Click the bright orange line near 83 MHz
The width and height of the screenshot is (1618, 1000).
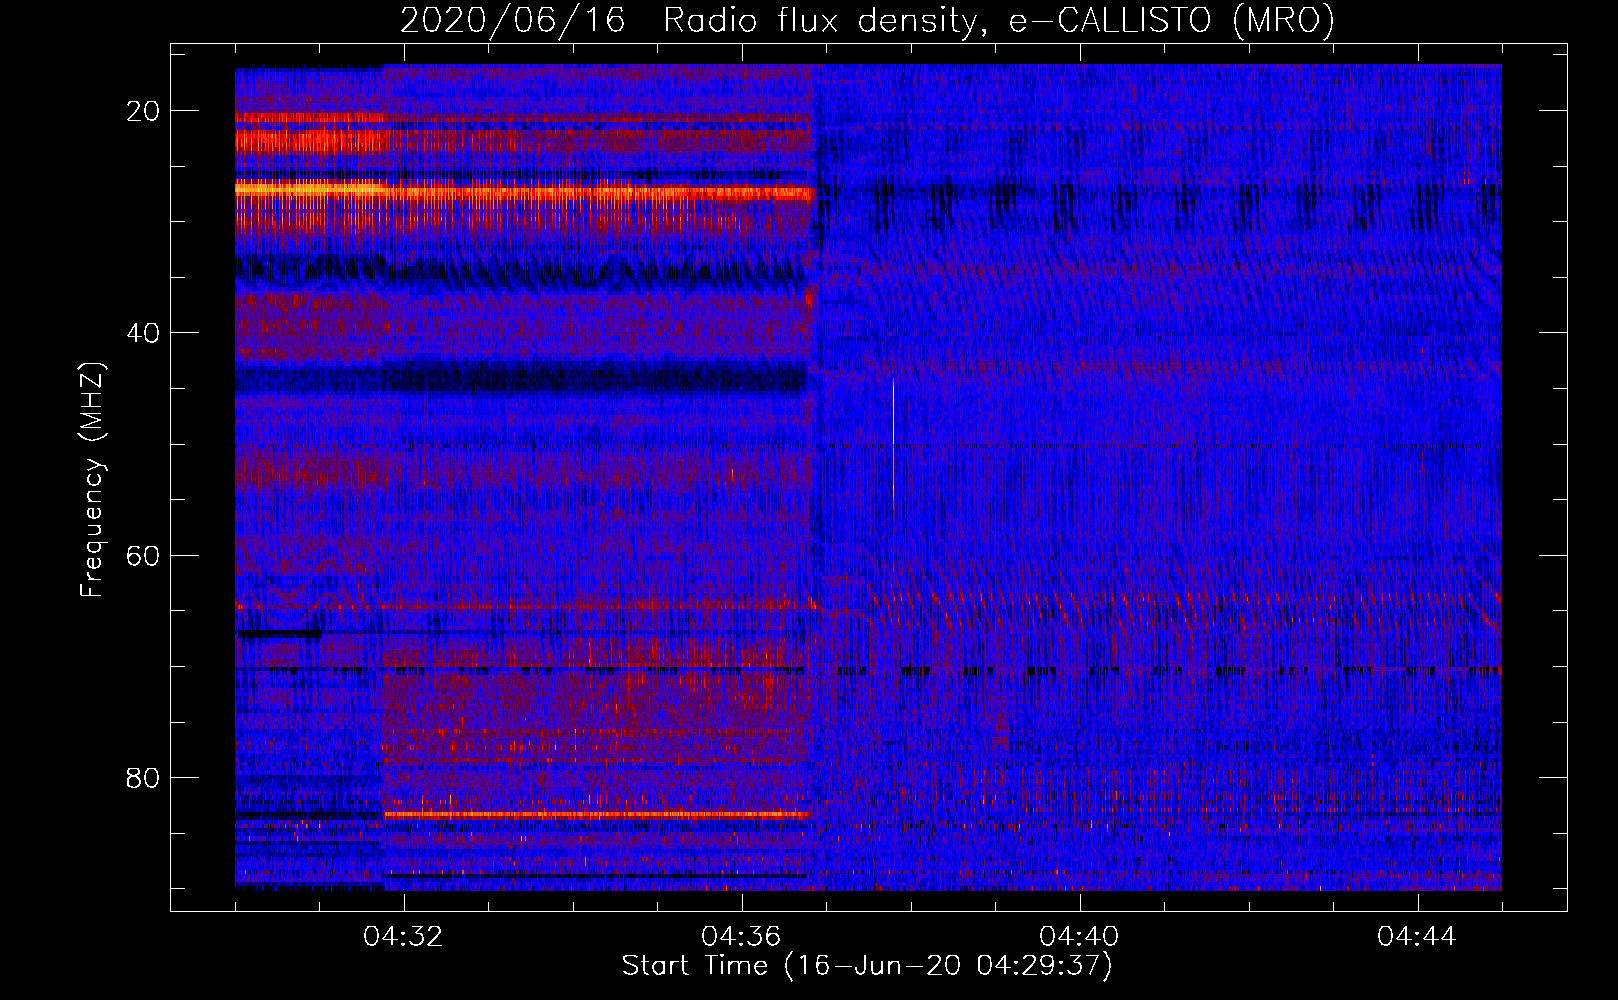pyautogui.click(x=596, y=815)
